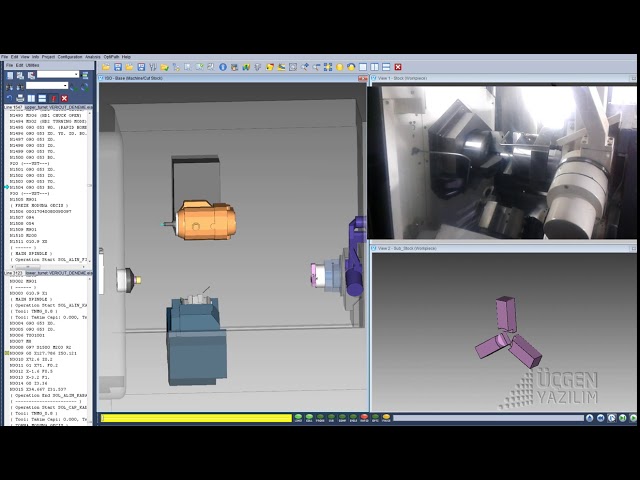Click the first blue Save disk icon
Image resolution: width=640 pixels, height=480 pixels.
coord(118,67)
